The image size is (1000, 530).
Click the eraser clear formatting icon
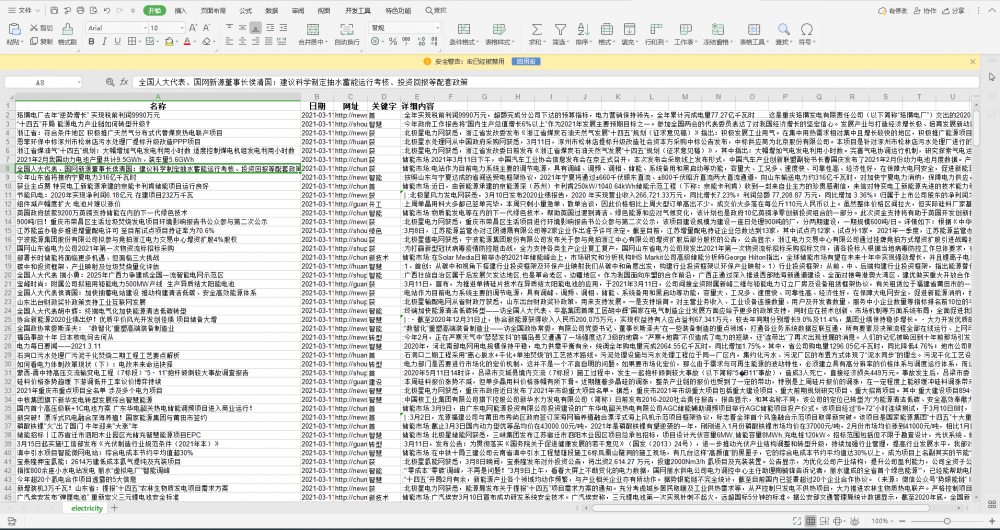click(x=205, y=42)
